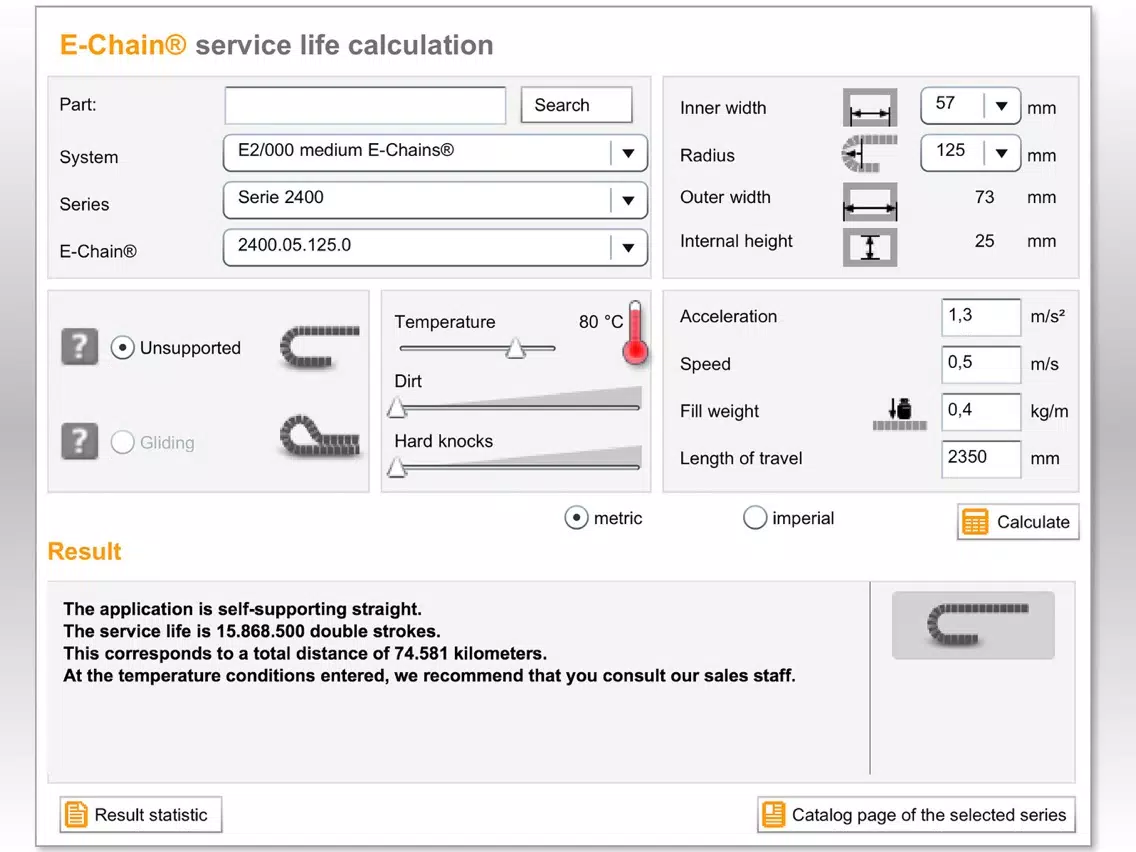Click the self-supporting straight result line
This screenshot has width=1136, height=852.
point(242,609)
